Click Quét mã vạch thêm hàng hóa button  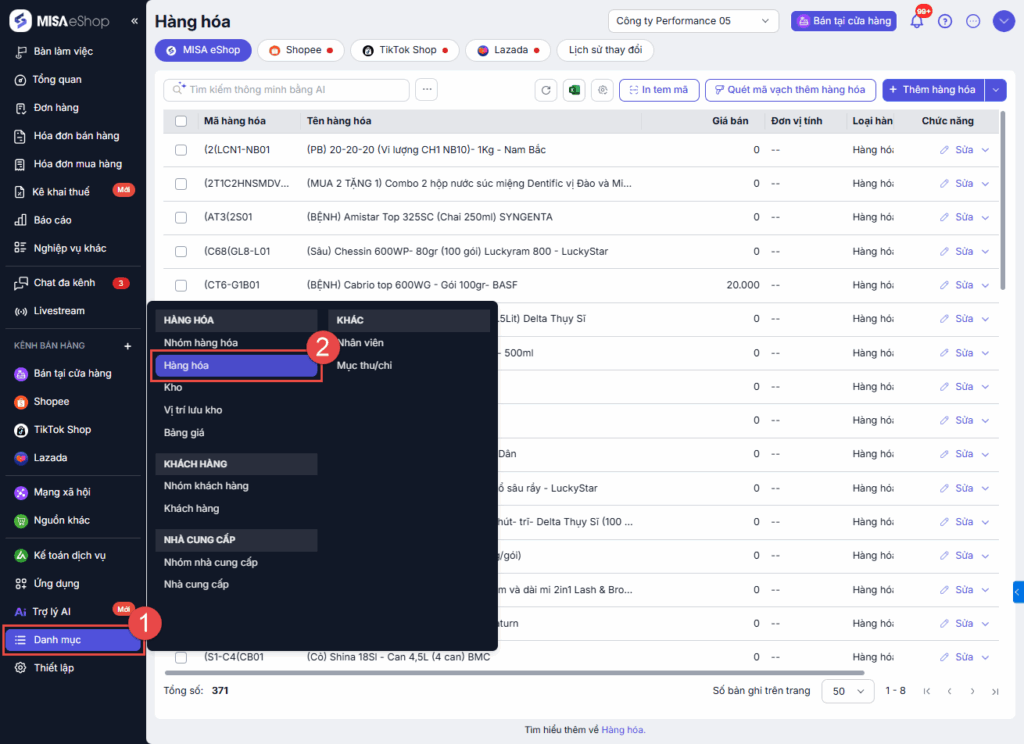point(790,89)
